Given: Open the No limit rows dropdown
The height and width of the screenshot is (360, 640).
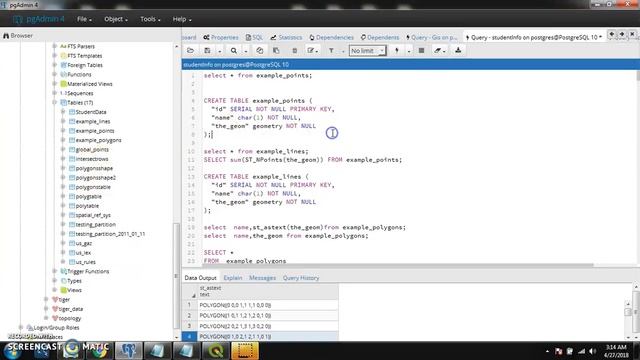Looking at the screenshot, I should [367, 51].
